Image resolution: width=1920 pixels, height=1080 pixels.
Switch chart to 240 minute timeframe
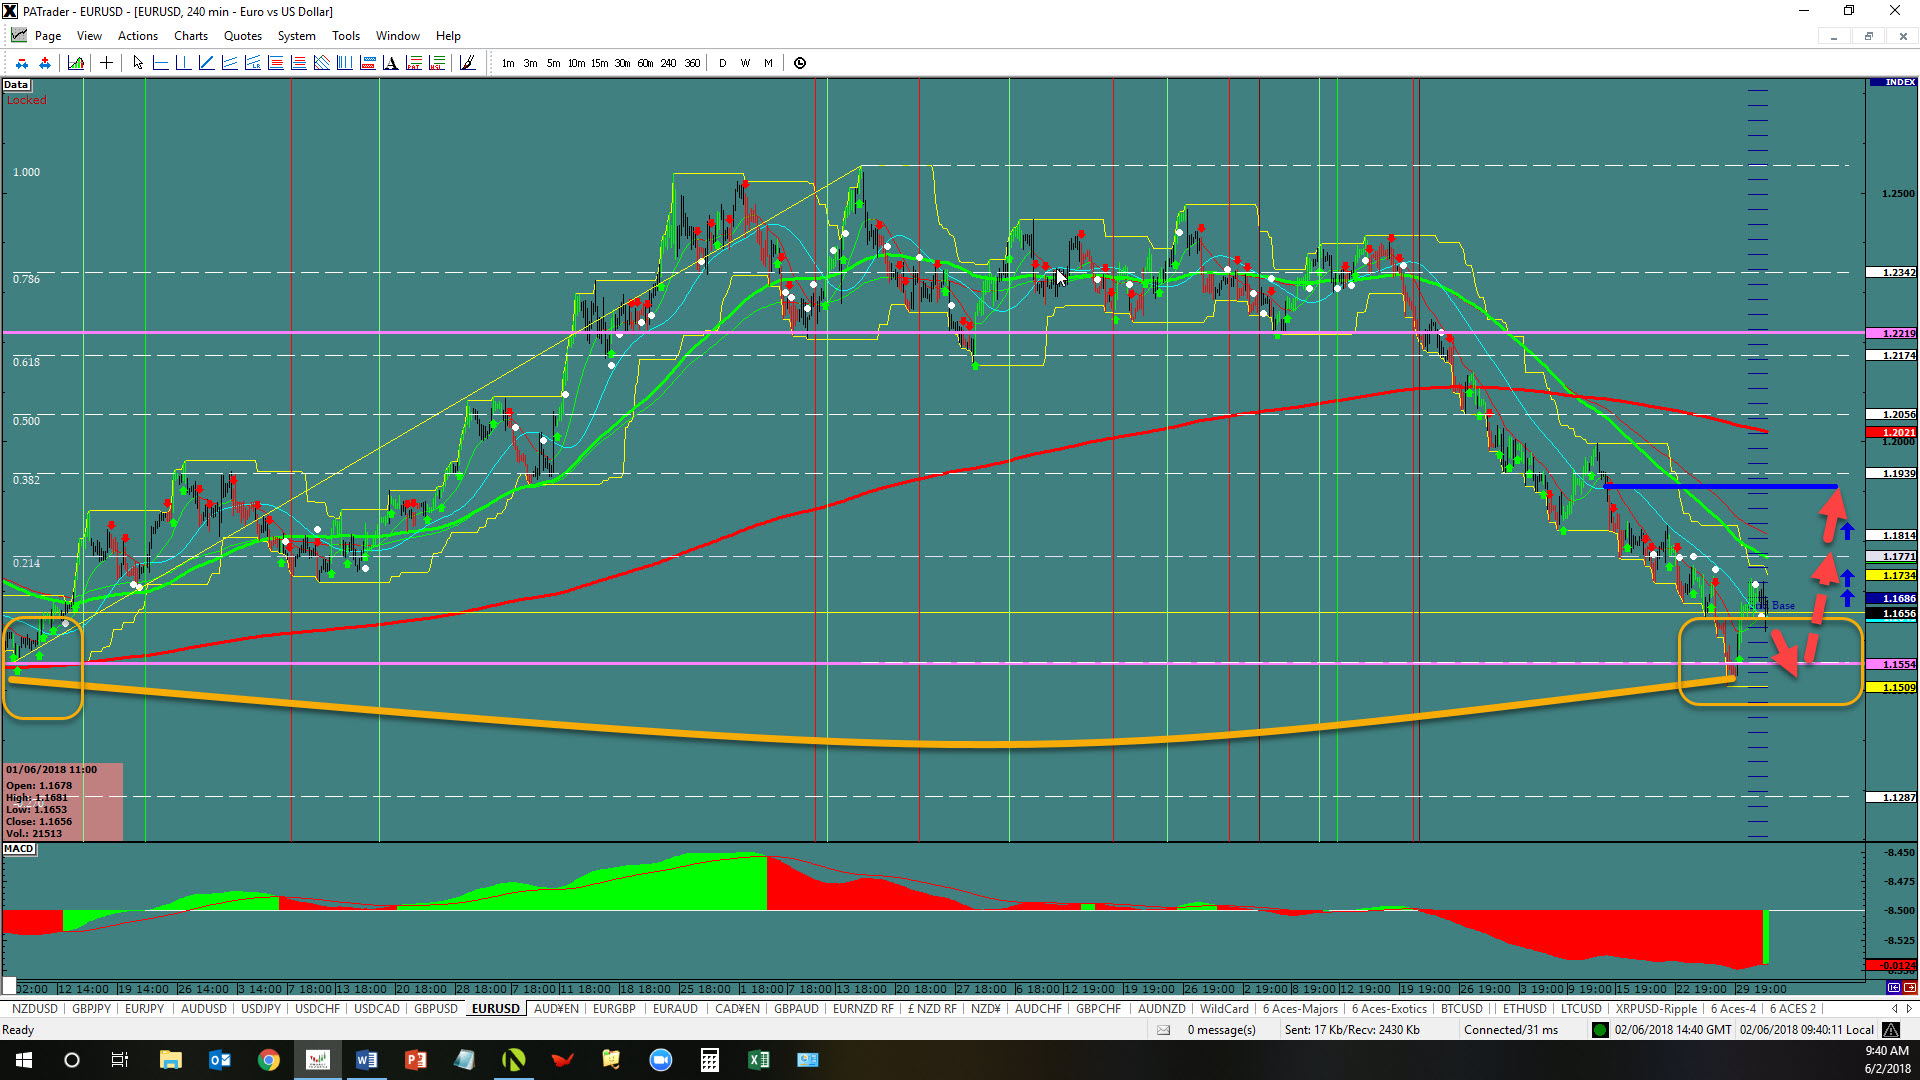[x=668, y=63]
